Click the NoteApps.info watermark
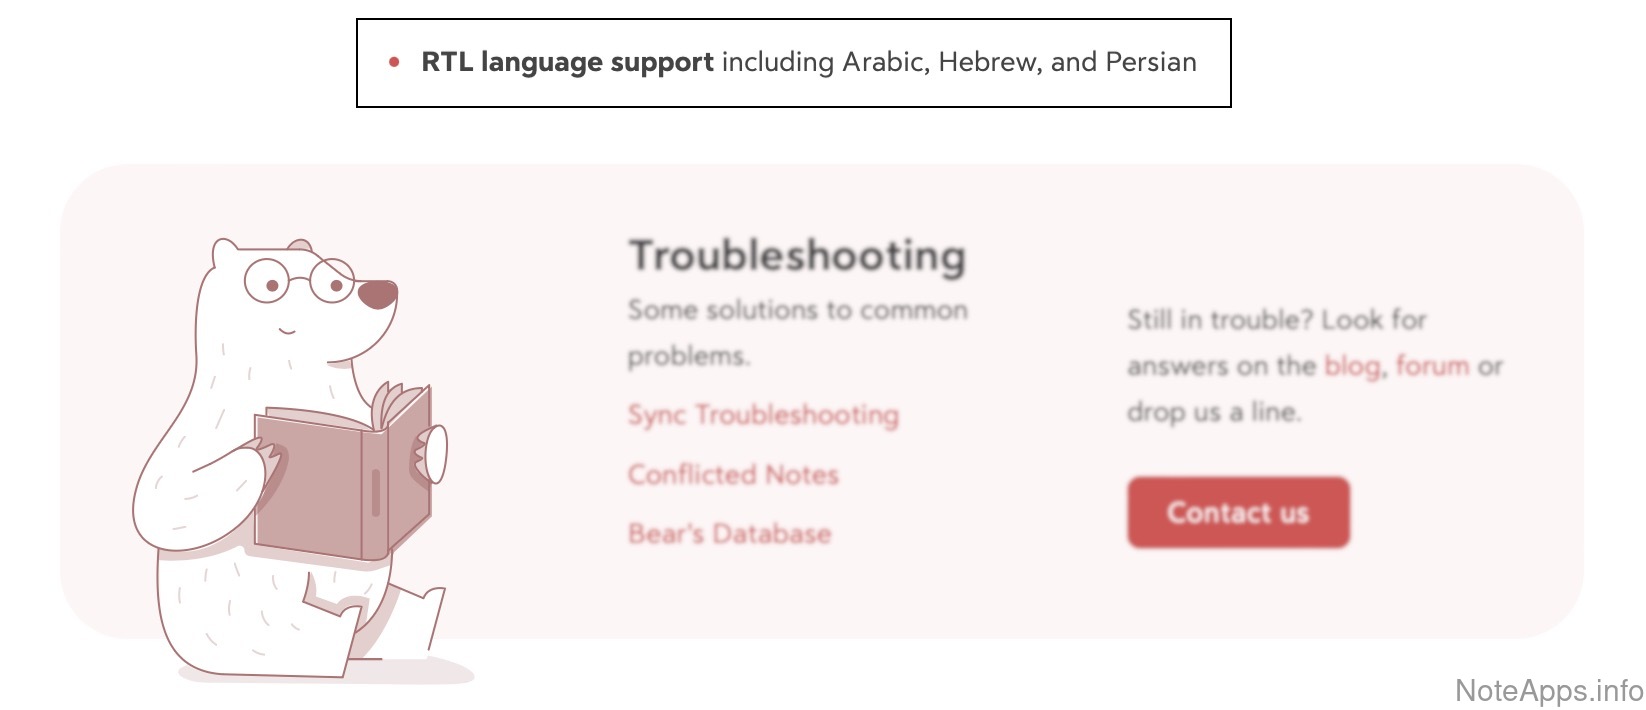 coord(1548,690)
